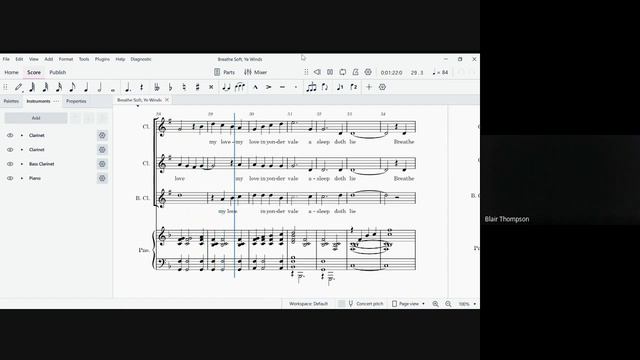This screenshot has height=360, width=640.
Task: Switch to voice 2
Action: pyautogui.click(x=353, y=87)
